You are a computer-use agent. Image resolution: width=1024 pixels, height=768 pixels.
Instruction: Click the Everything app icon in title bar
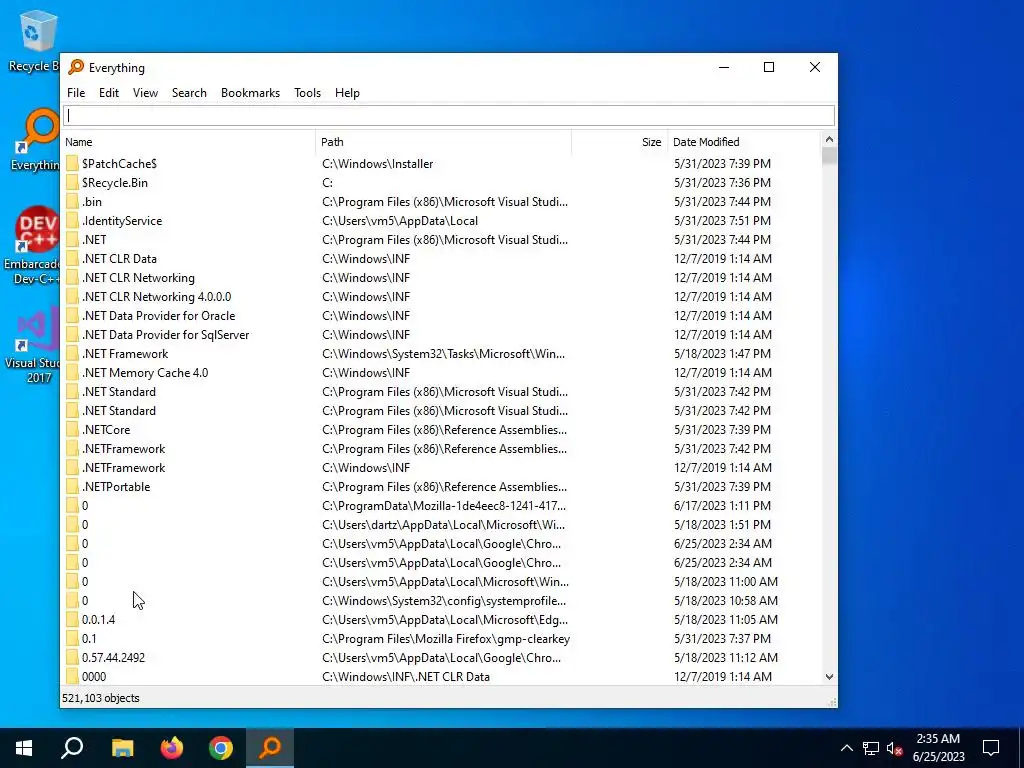pos(76,67)
